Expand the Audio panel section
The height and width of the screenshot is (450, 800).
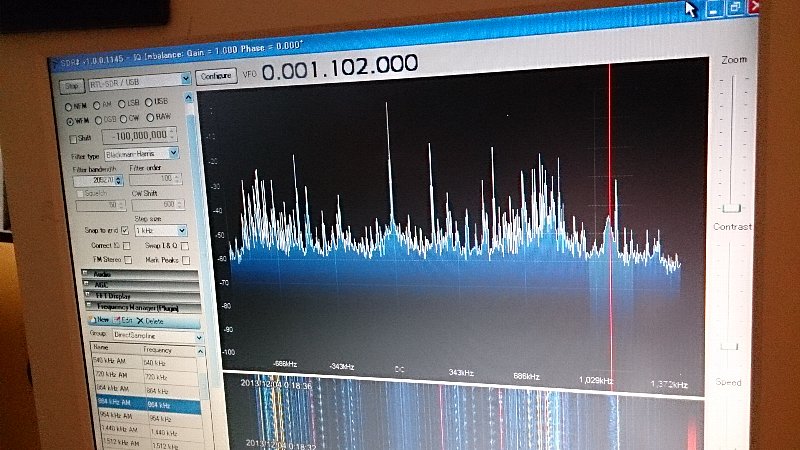[x=85, y=273]
